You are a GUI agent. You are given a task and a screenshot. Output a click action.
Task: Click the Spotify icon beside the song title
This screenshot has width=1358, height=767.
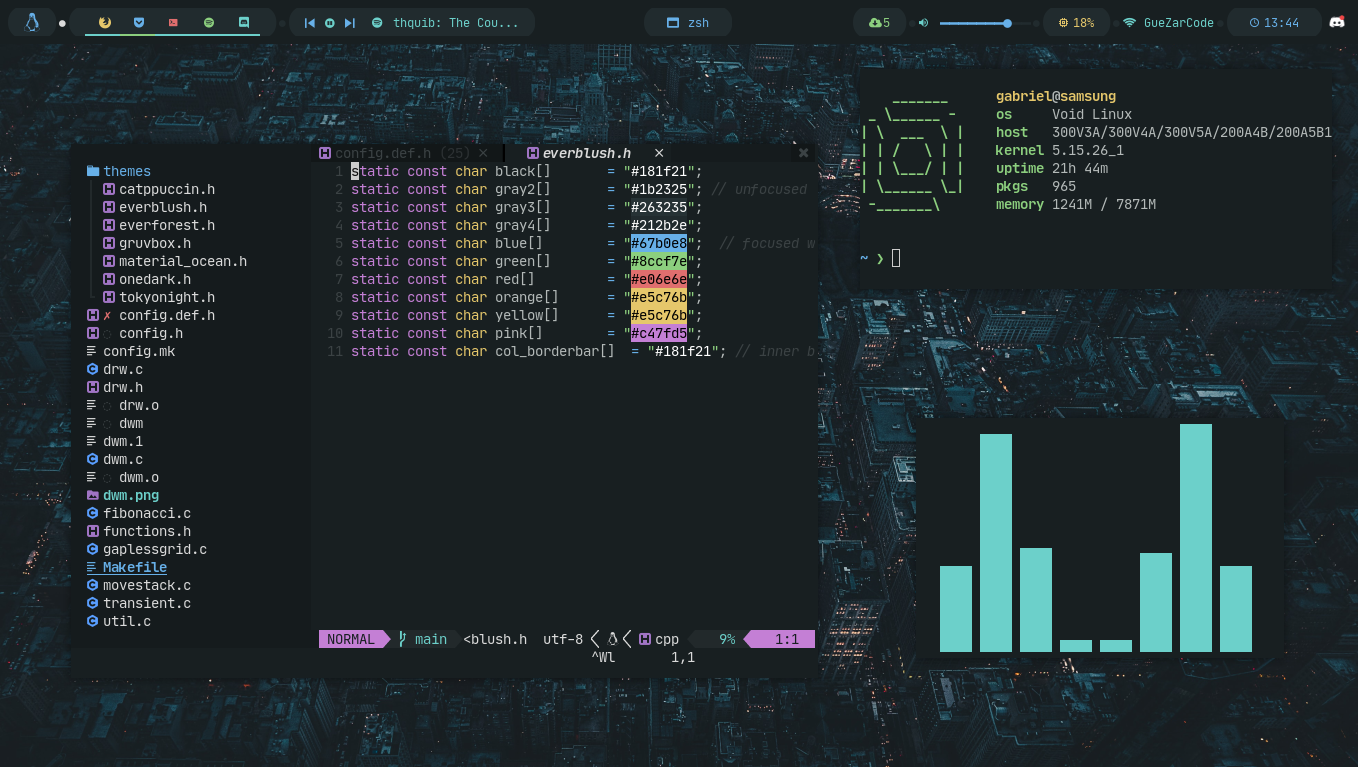[x=377, y=22]
